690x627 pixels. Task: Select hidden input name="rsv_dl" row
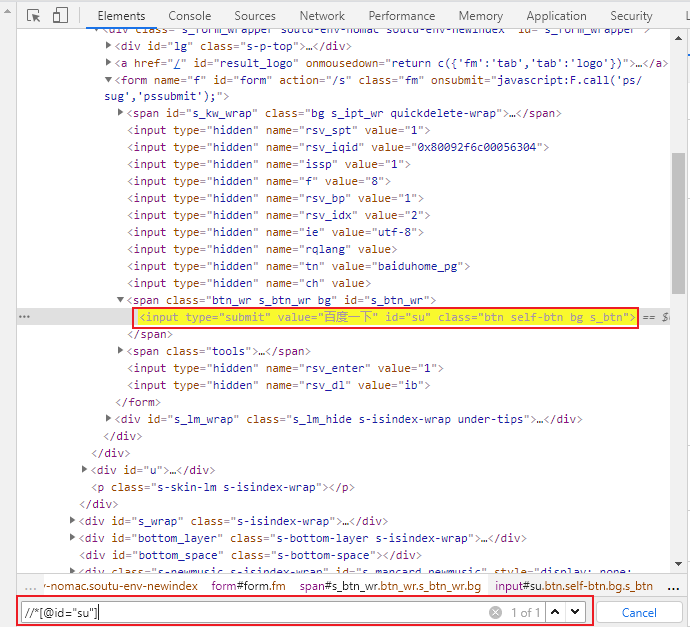click(x=279, y=385)
